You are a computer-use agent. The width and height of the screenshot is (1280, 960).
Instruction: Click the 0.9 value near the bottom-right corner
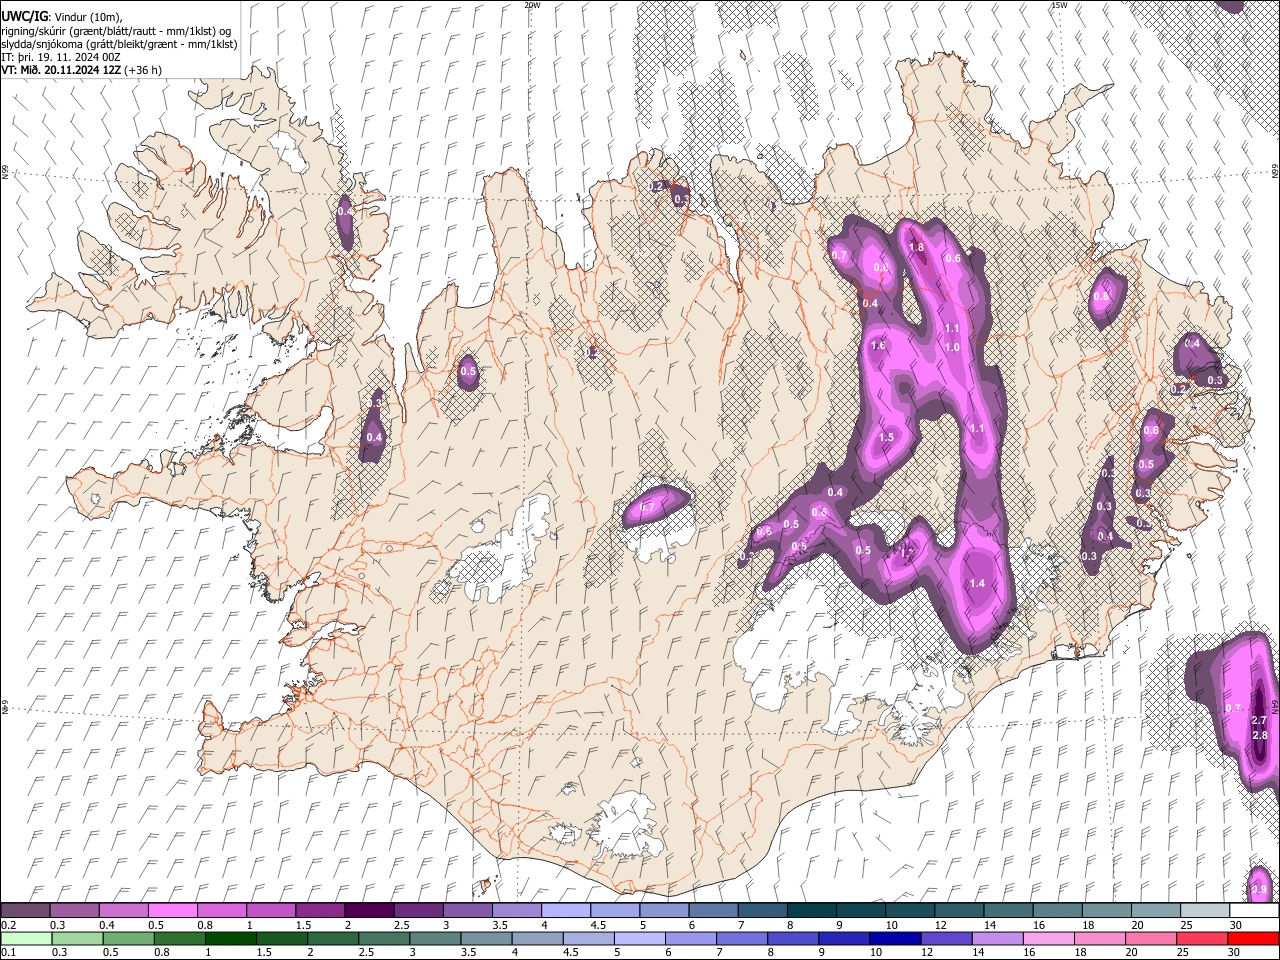pos(1259,890)
